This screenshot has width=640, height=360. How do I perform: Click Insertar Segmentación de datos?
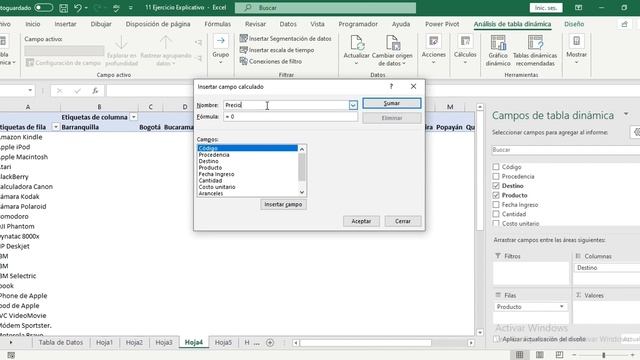click(x=285, y=38)
